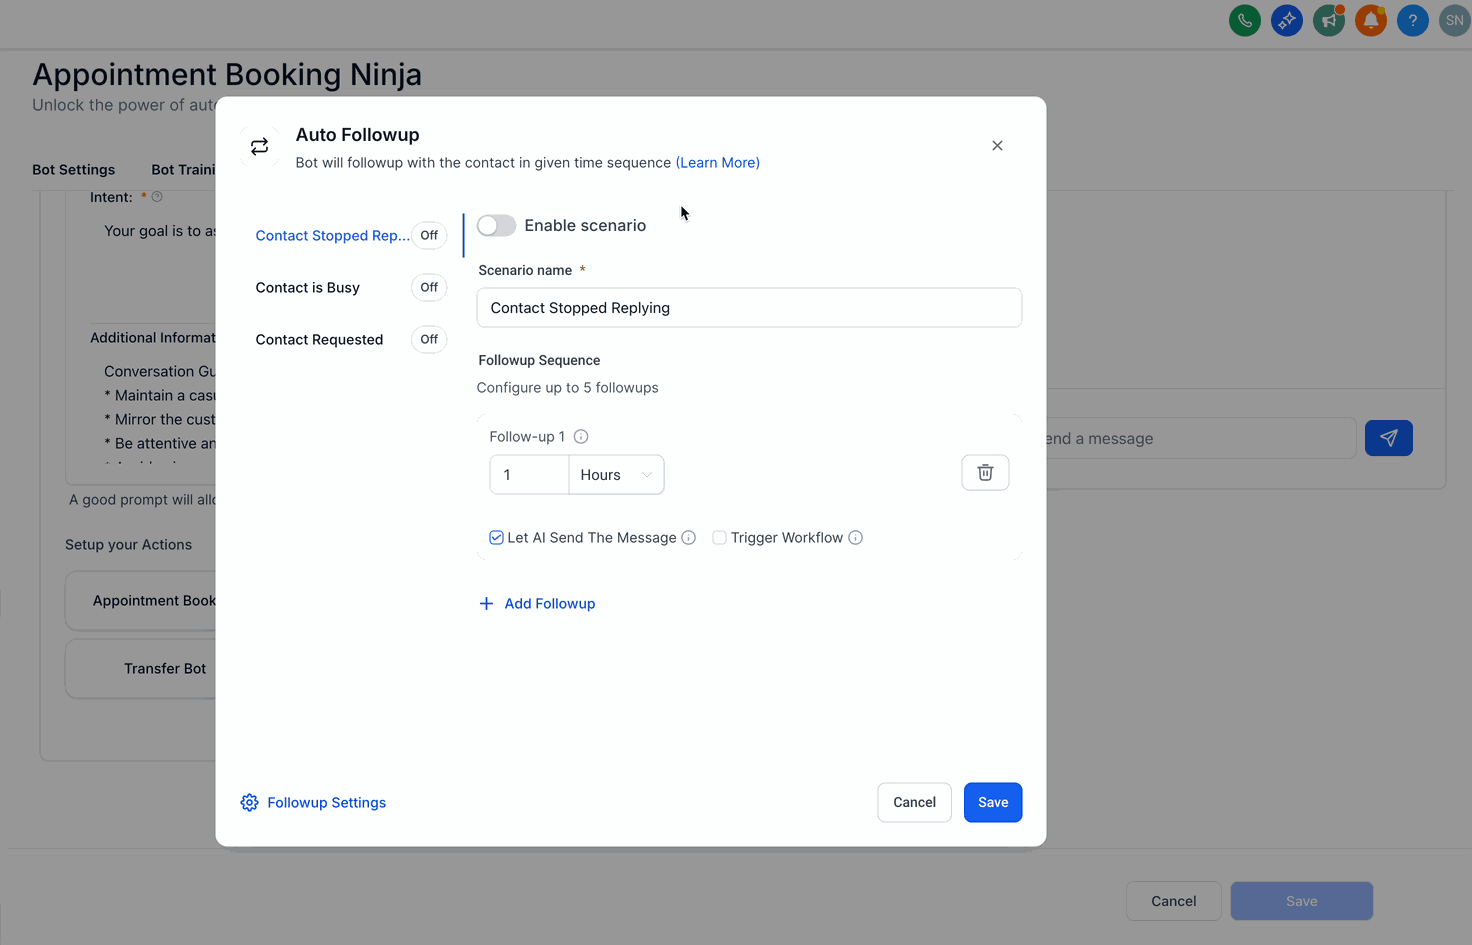Click the Scenario name input field
The image size is (1472, 945).
point(749,308)
